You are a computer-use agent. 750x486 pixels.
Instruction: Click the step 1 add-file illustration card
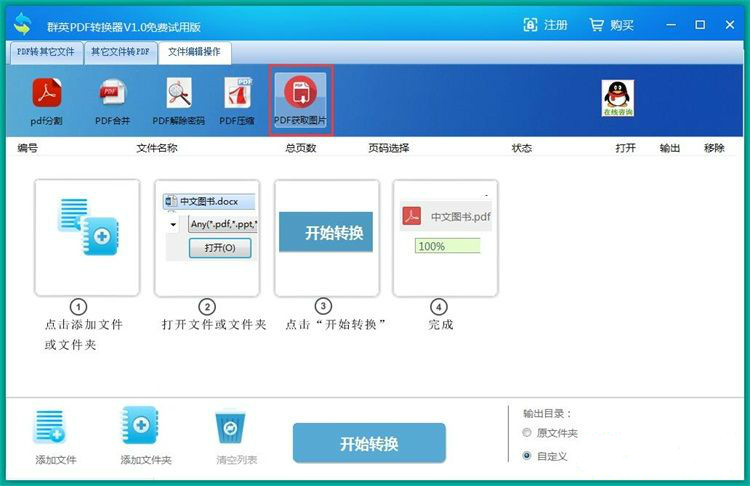87,238
